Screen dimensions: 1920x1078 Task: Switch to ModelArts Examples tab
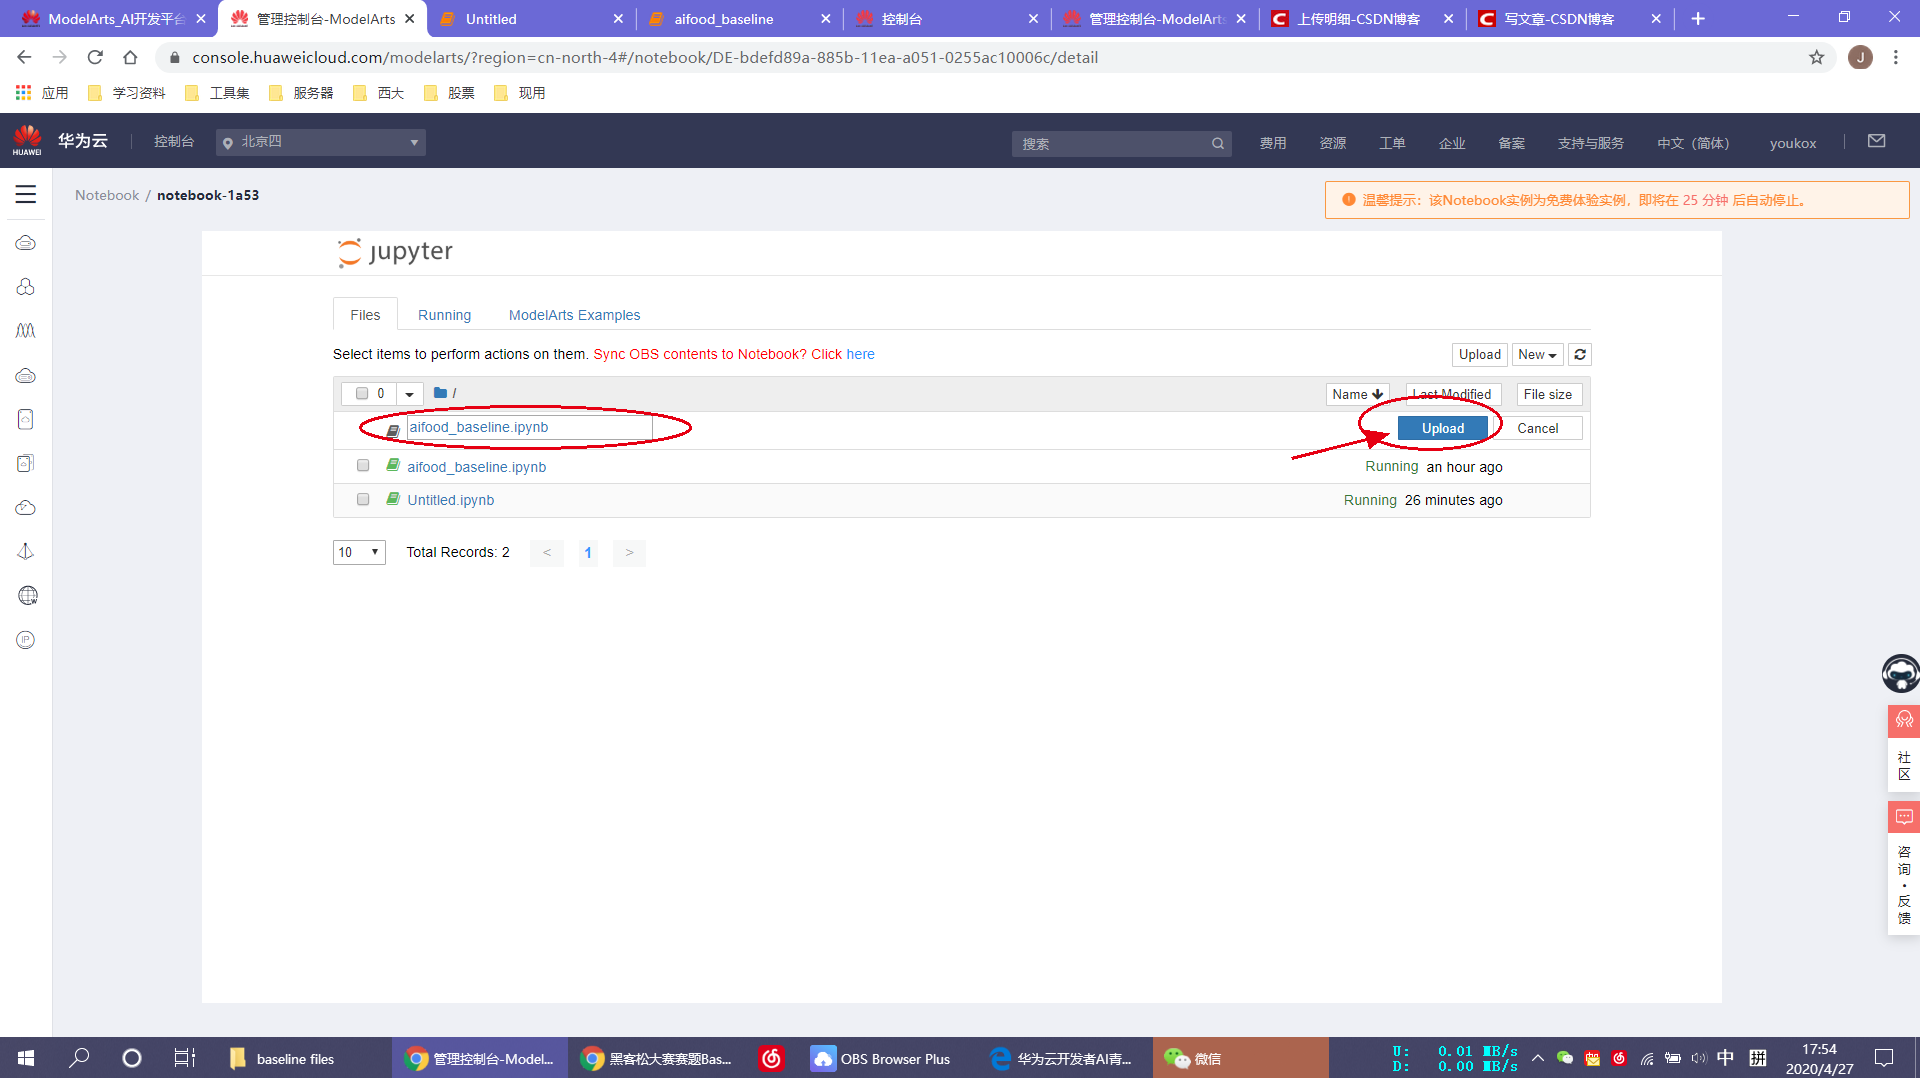coord(574,315)
